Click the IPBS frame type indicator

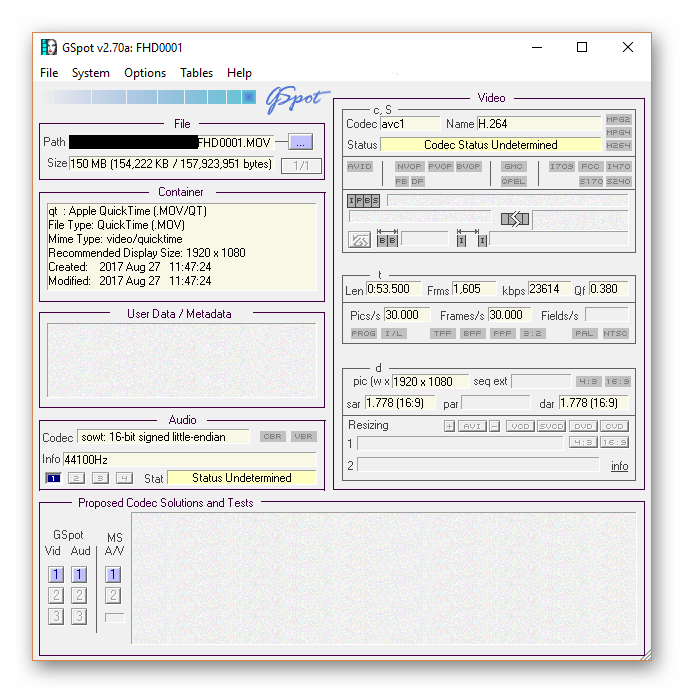[x=363, y=201]
